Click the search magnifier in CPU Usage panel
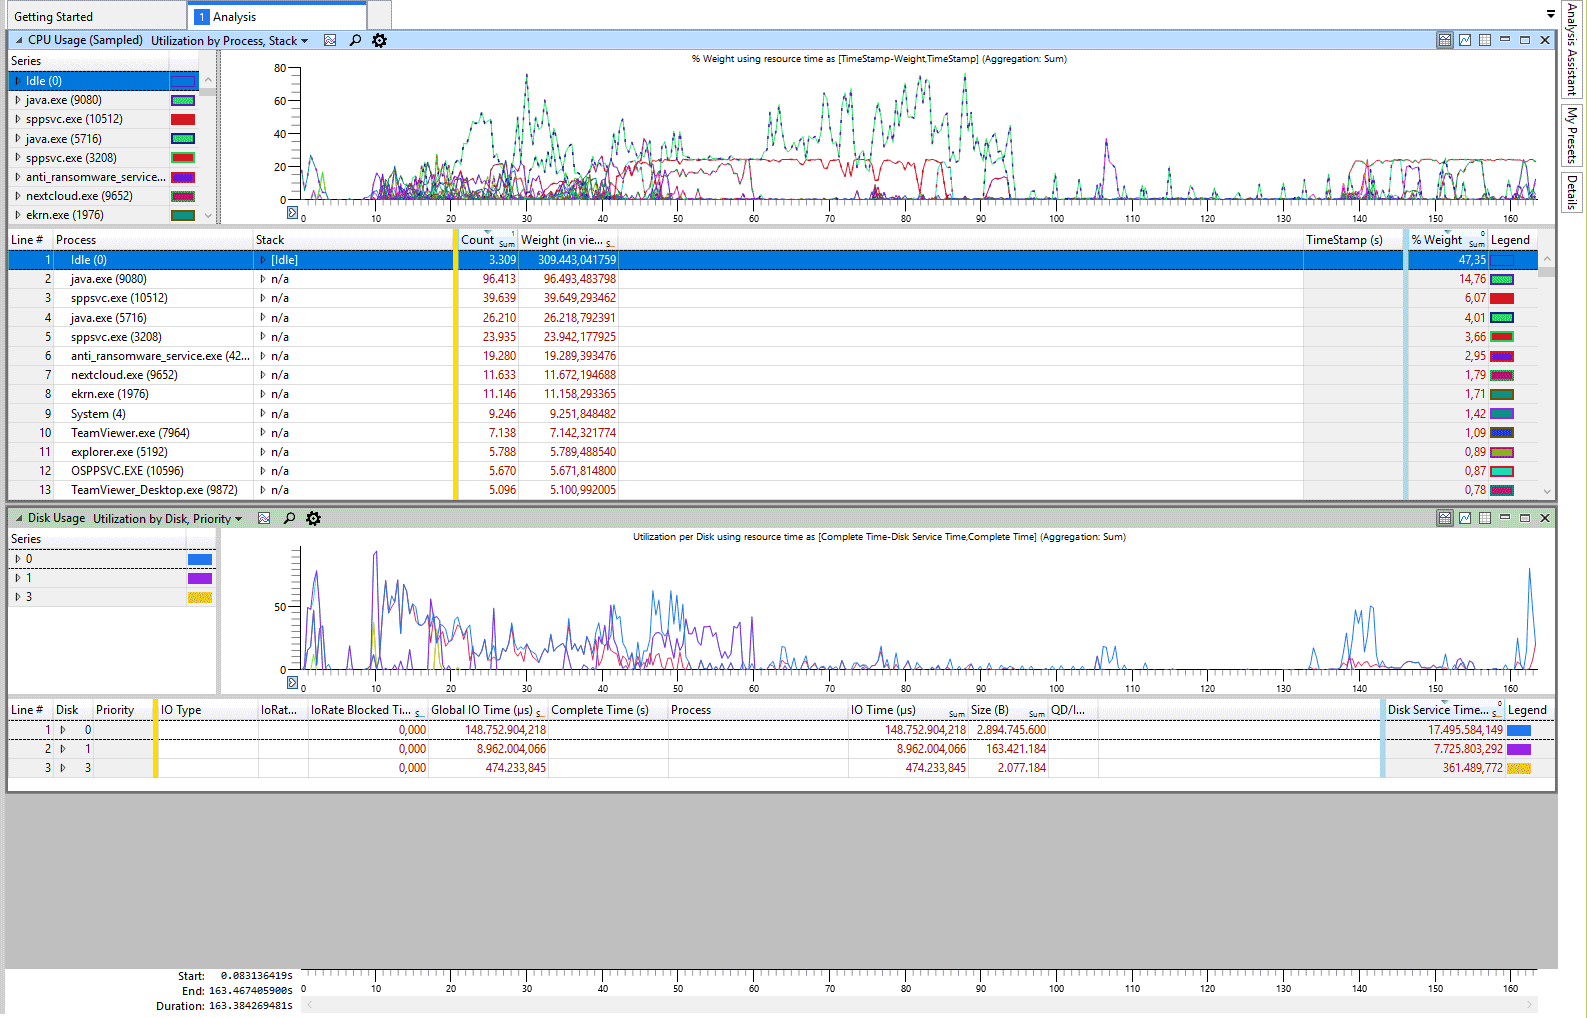1587x1018 pixels. pyautogui.click(x=355, y=41)
